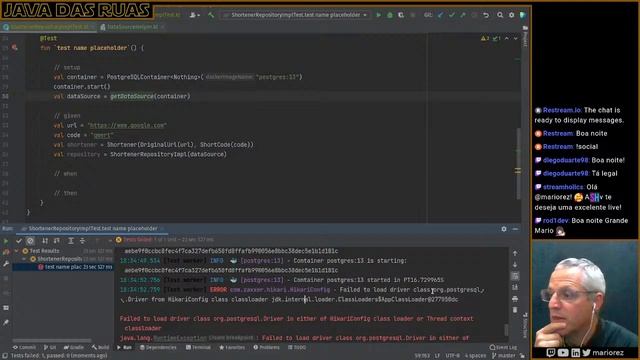Click 4 spaces indent setting in status bar

click(x=476, y=356)
